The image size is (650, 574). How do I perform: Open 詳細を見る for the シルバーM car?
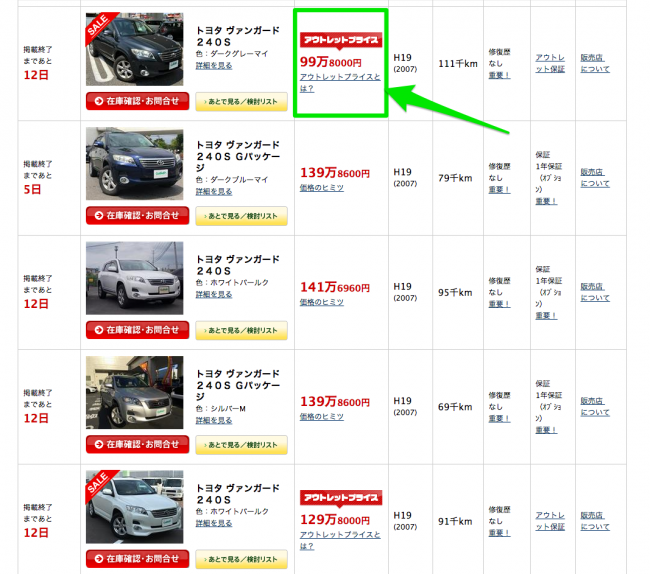(214, 420)
